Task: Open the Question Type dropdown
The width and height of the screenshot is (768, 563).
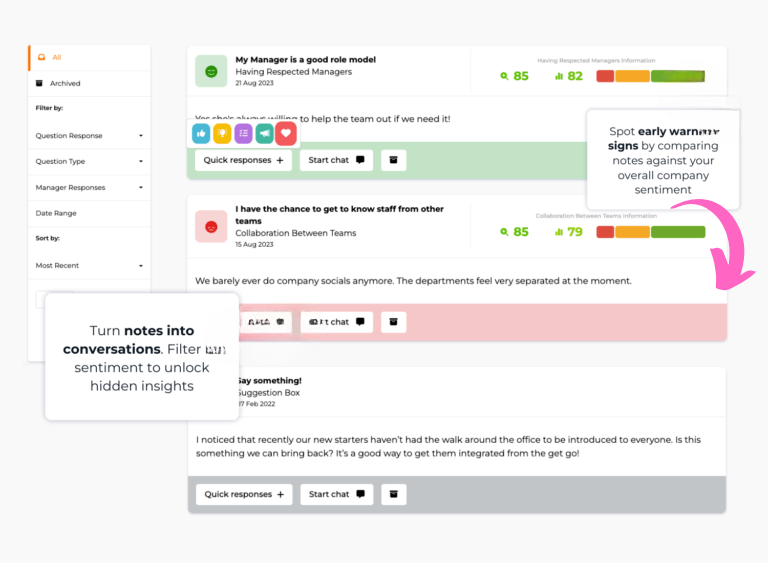Action: (89, 161)
